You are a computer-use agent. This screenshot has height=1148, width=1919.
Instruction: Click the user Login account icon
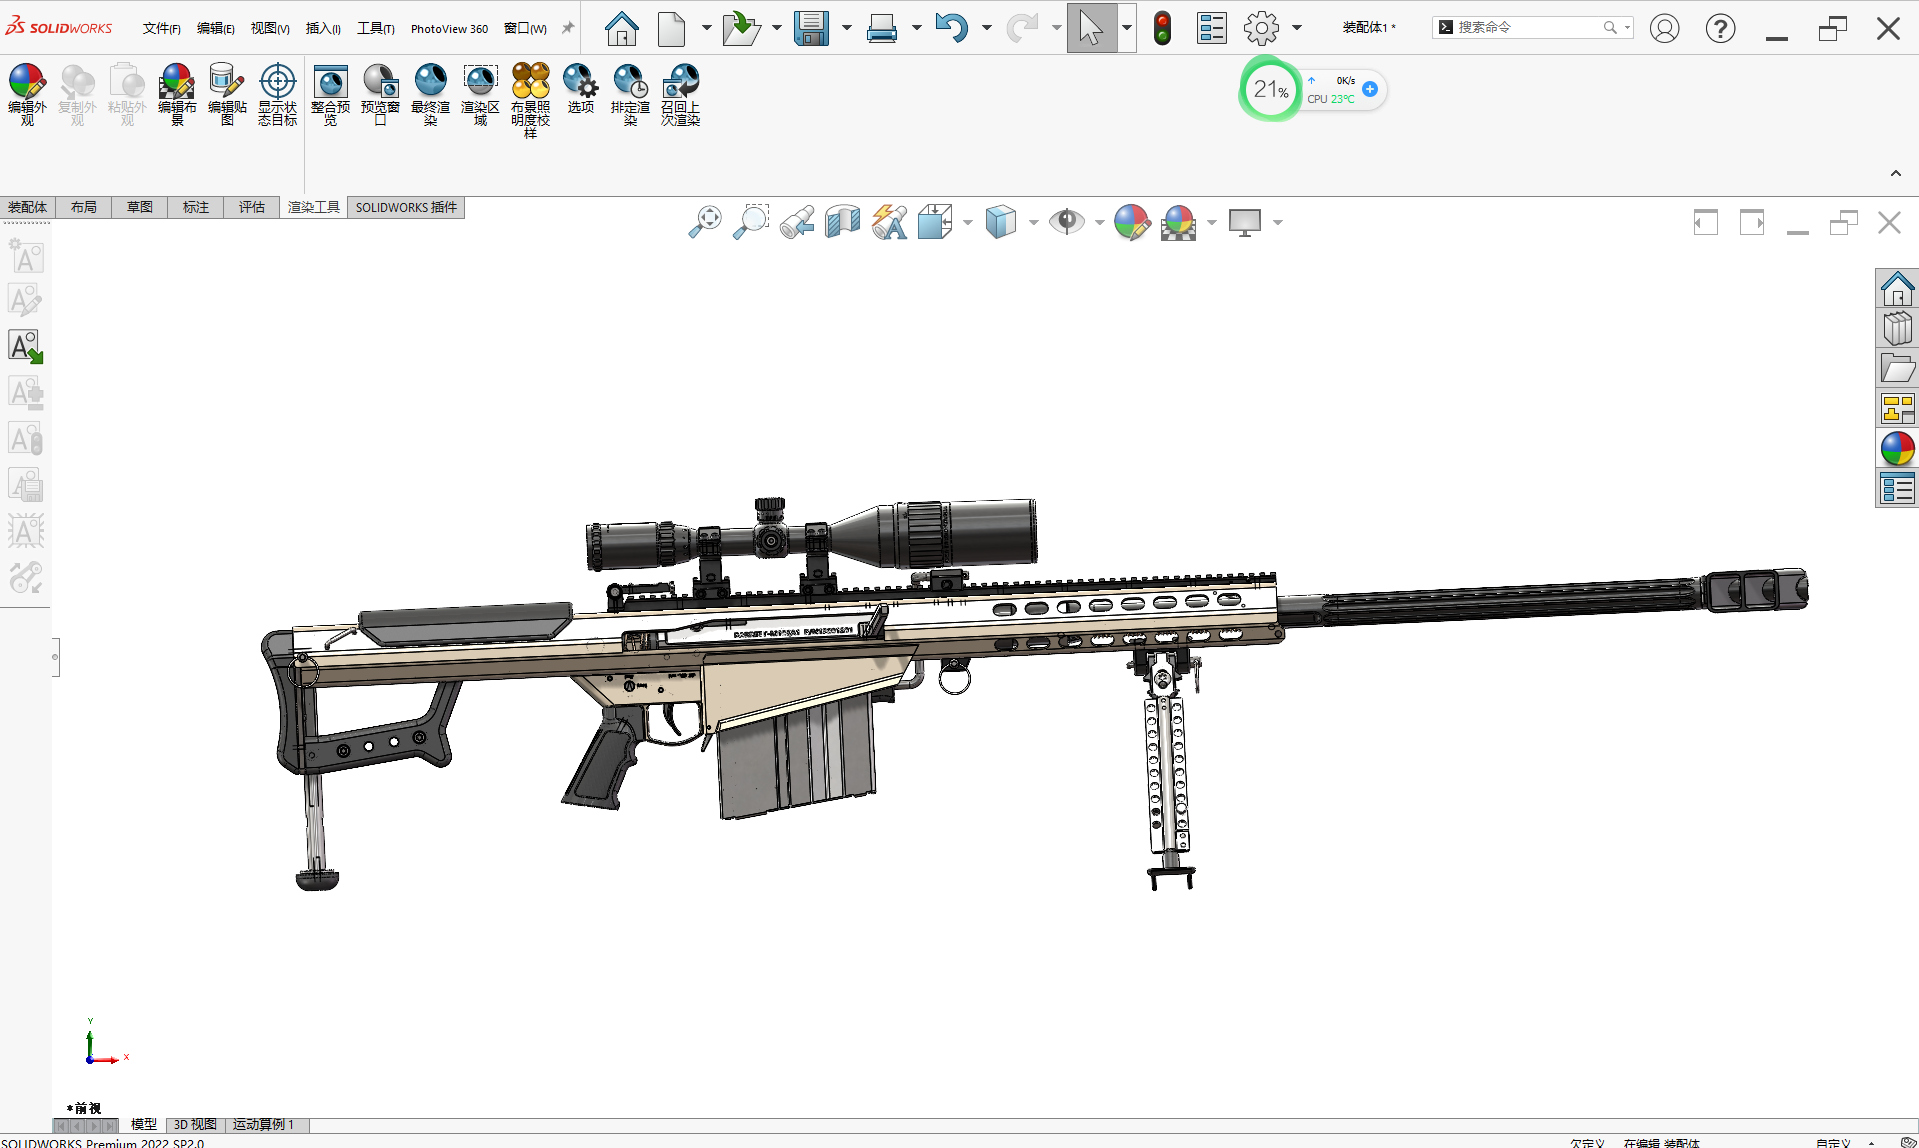[x=1664, y=28]
